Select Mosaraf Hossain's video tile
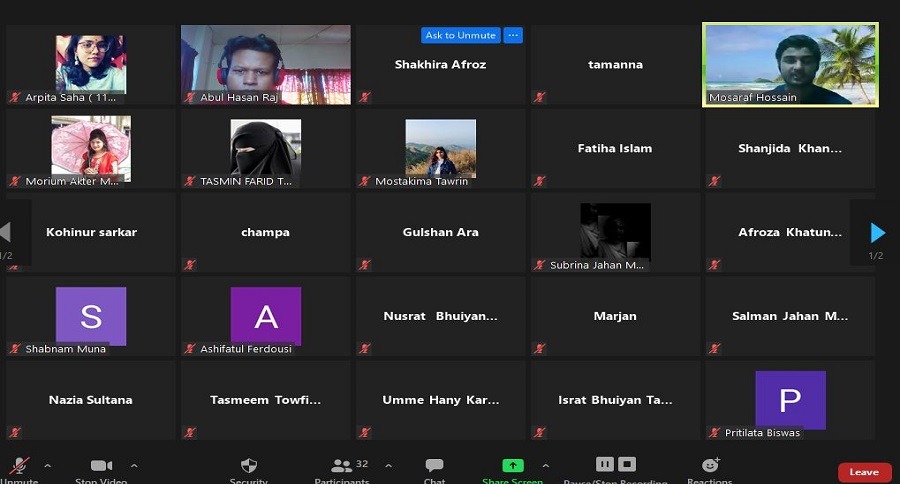 pyautogui.click(x=791, y=64)
